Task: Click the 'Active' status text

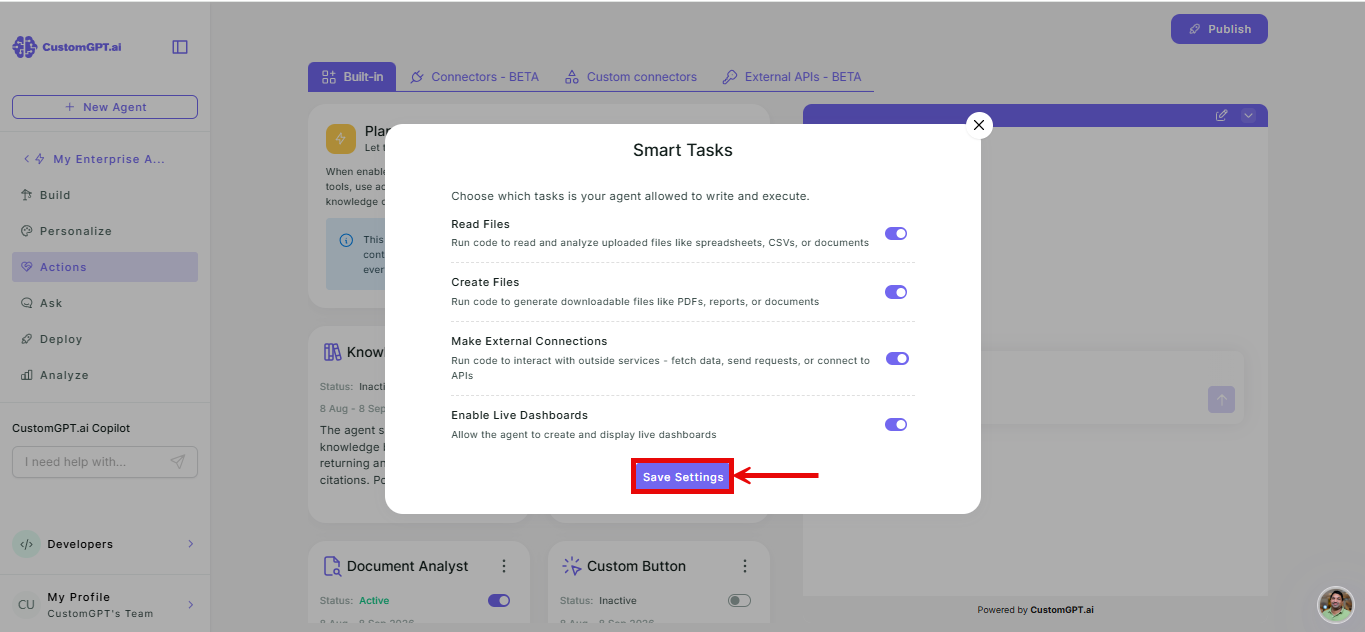Action: (374, 601)
